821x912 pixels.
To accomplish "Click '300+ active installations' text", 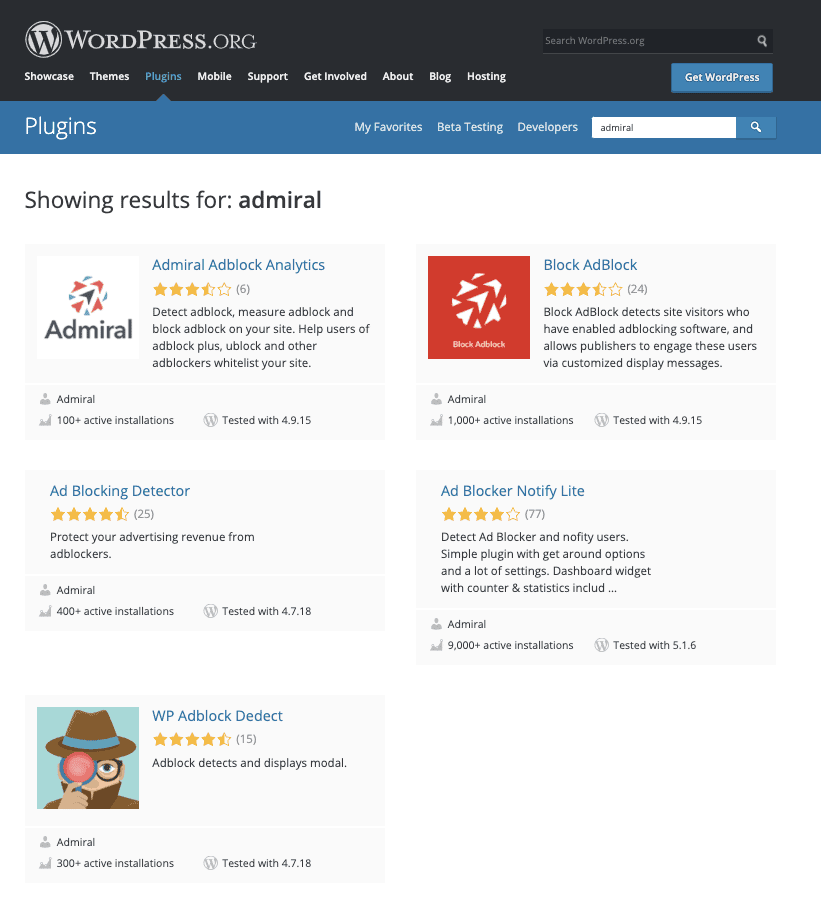I will 115,863.
